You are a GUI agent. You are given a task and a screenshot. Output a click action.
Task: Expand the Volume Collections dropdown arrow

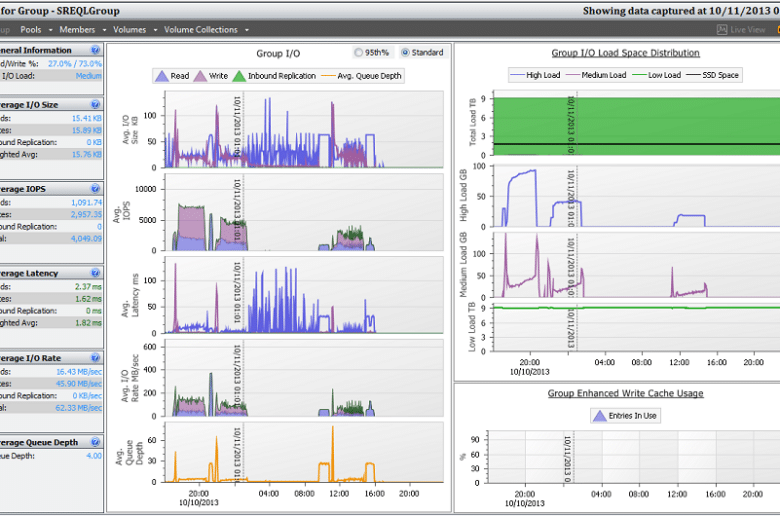247,30
